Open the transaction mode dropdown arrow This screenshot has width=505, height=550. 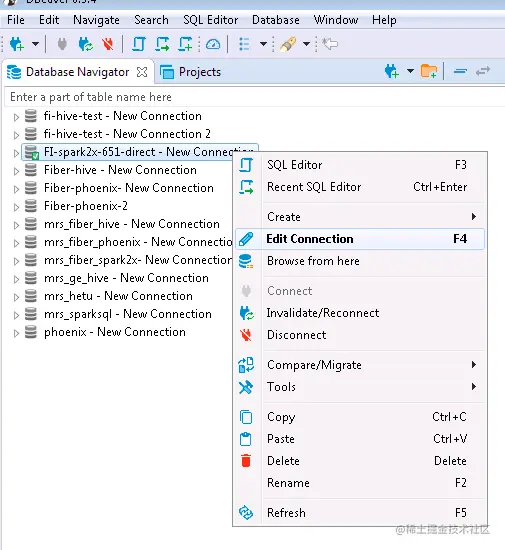click(263, 44)
